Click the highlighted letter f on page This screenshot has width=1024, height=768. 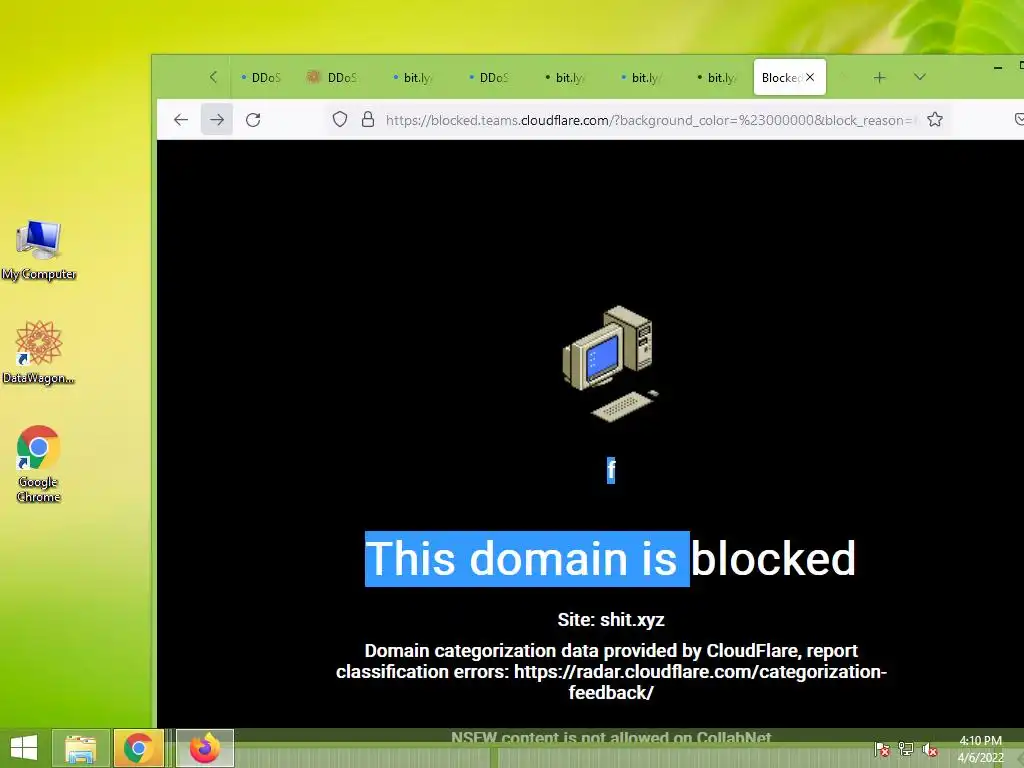[611, 470]
